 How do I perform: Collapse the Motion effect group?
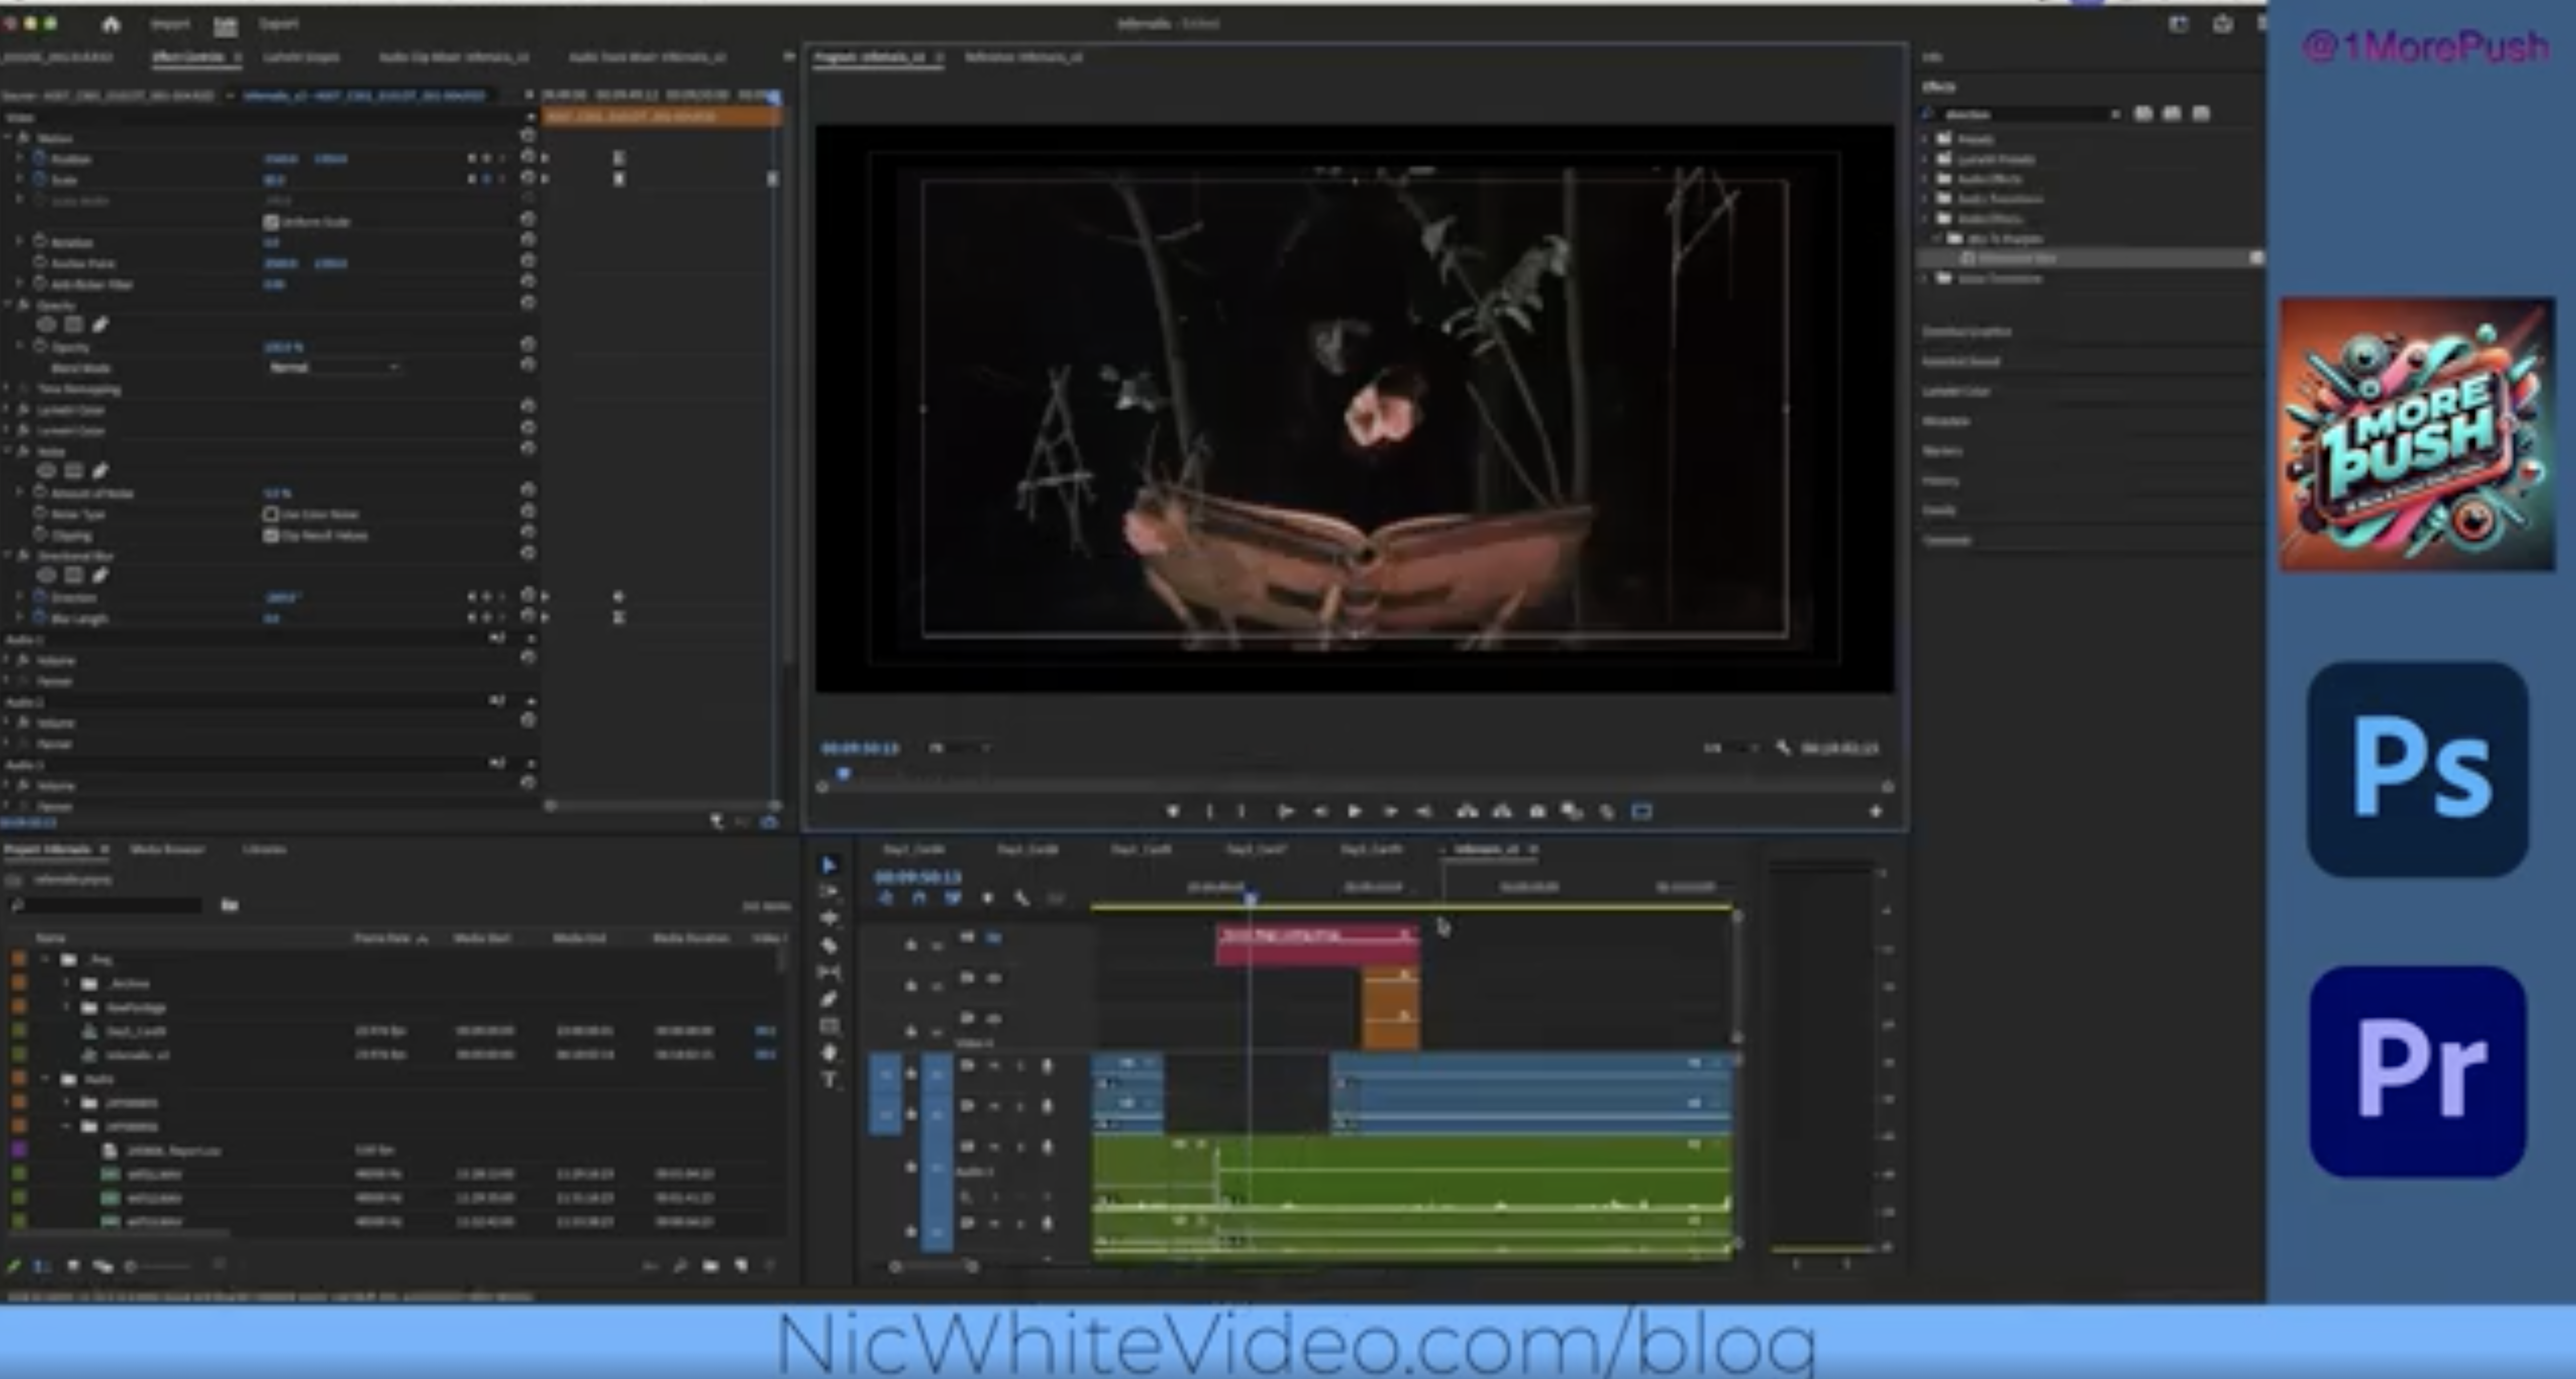(8, 138)
